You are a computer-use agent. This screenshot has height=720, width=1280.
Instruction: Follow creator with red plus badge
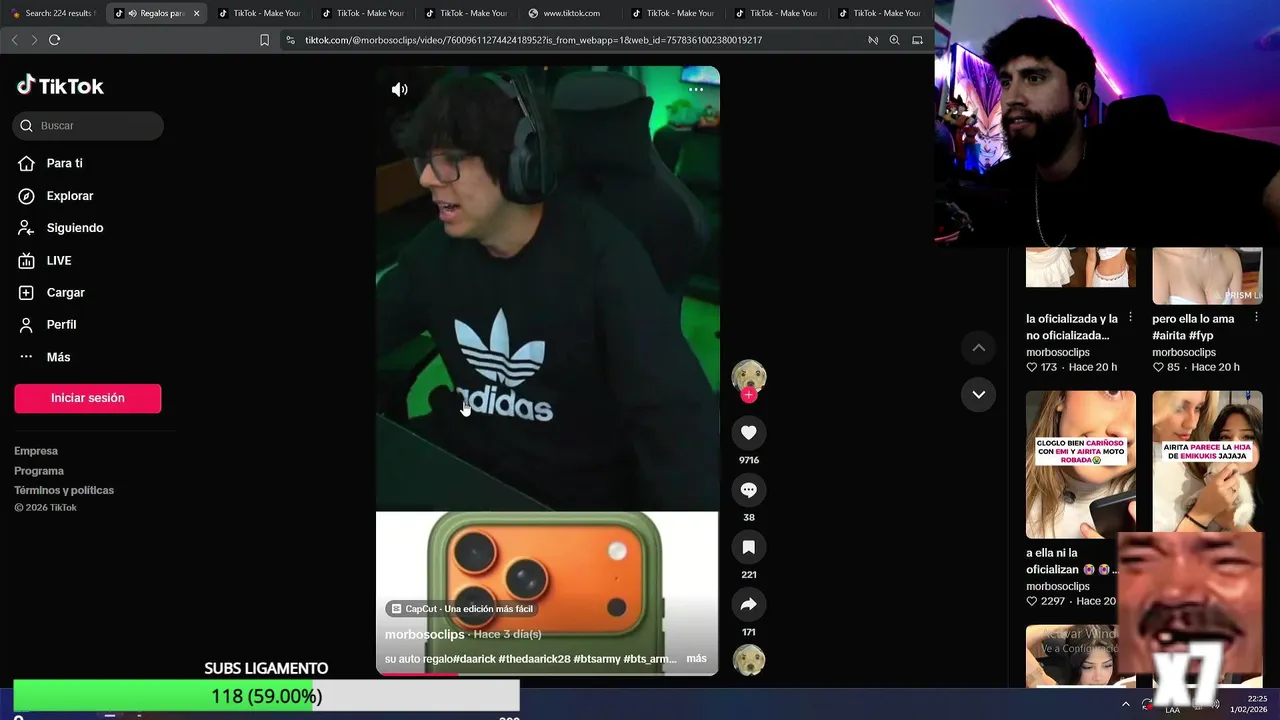point(749,395)
